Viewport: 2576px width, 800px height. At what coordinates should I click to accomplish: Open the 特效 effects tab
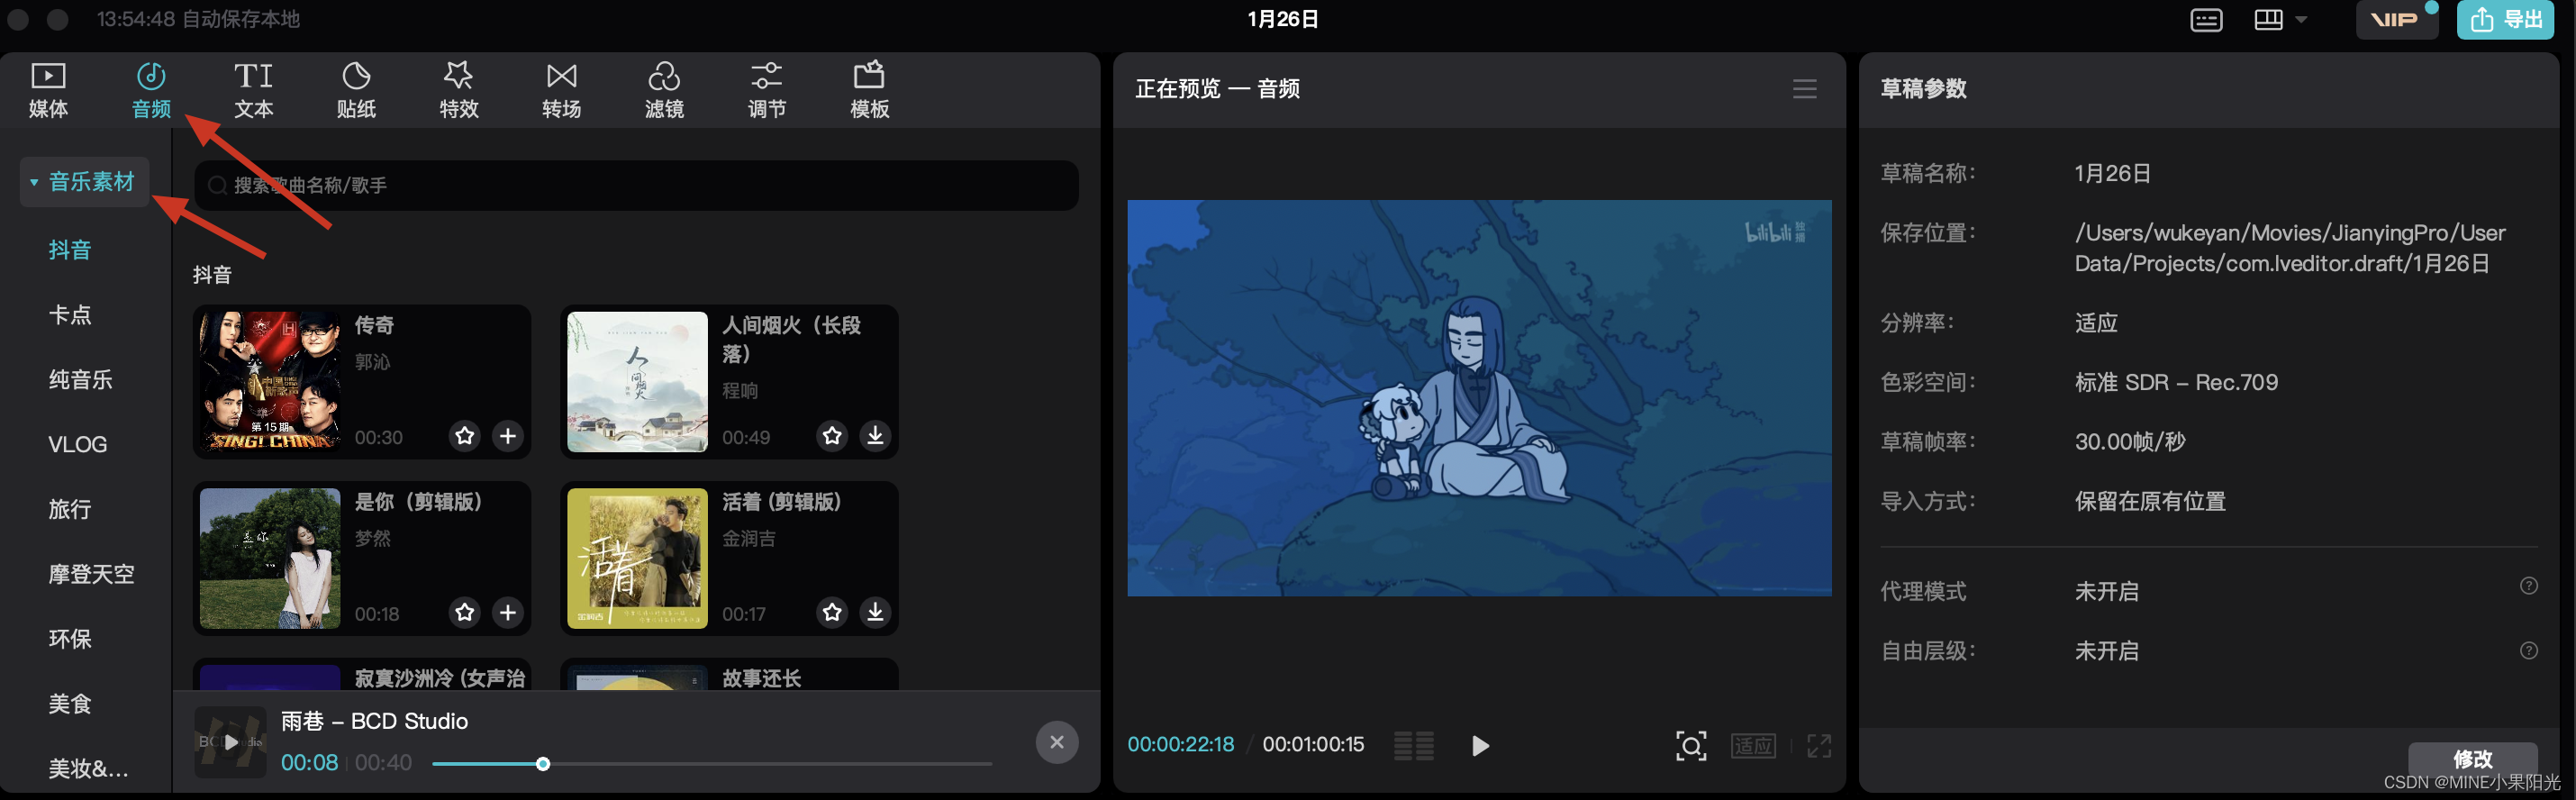coord(459,90)
